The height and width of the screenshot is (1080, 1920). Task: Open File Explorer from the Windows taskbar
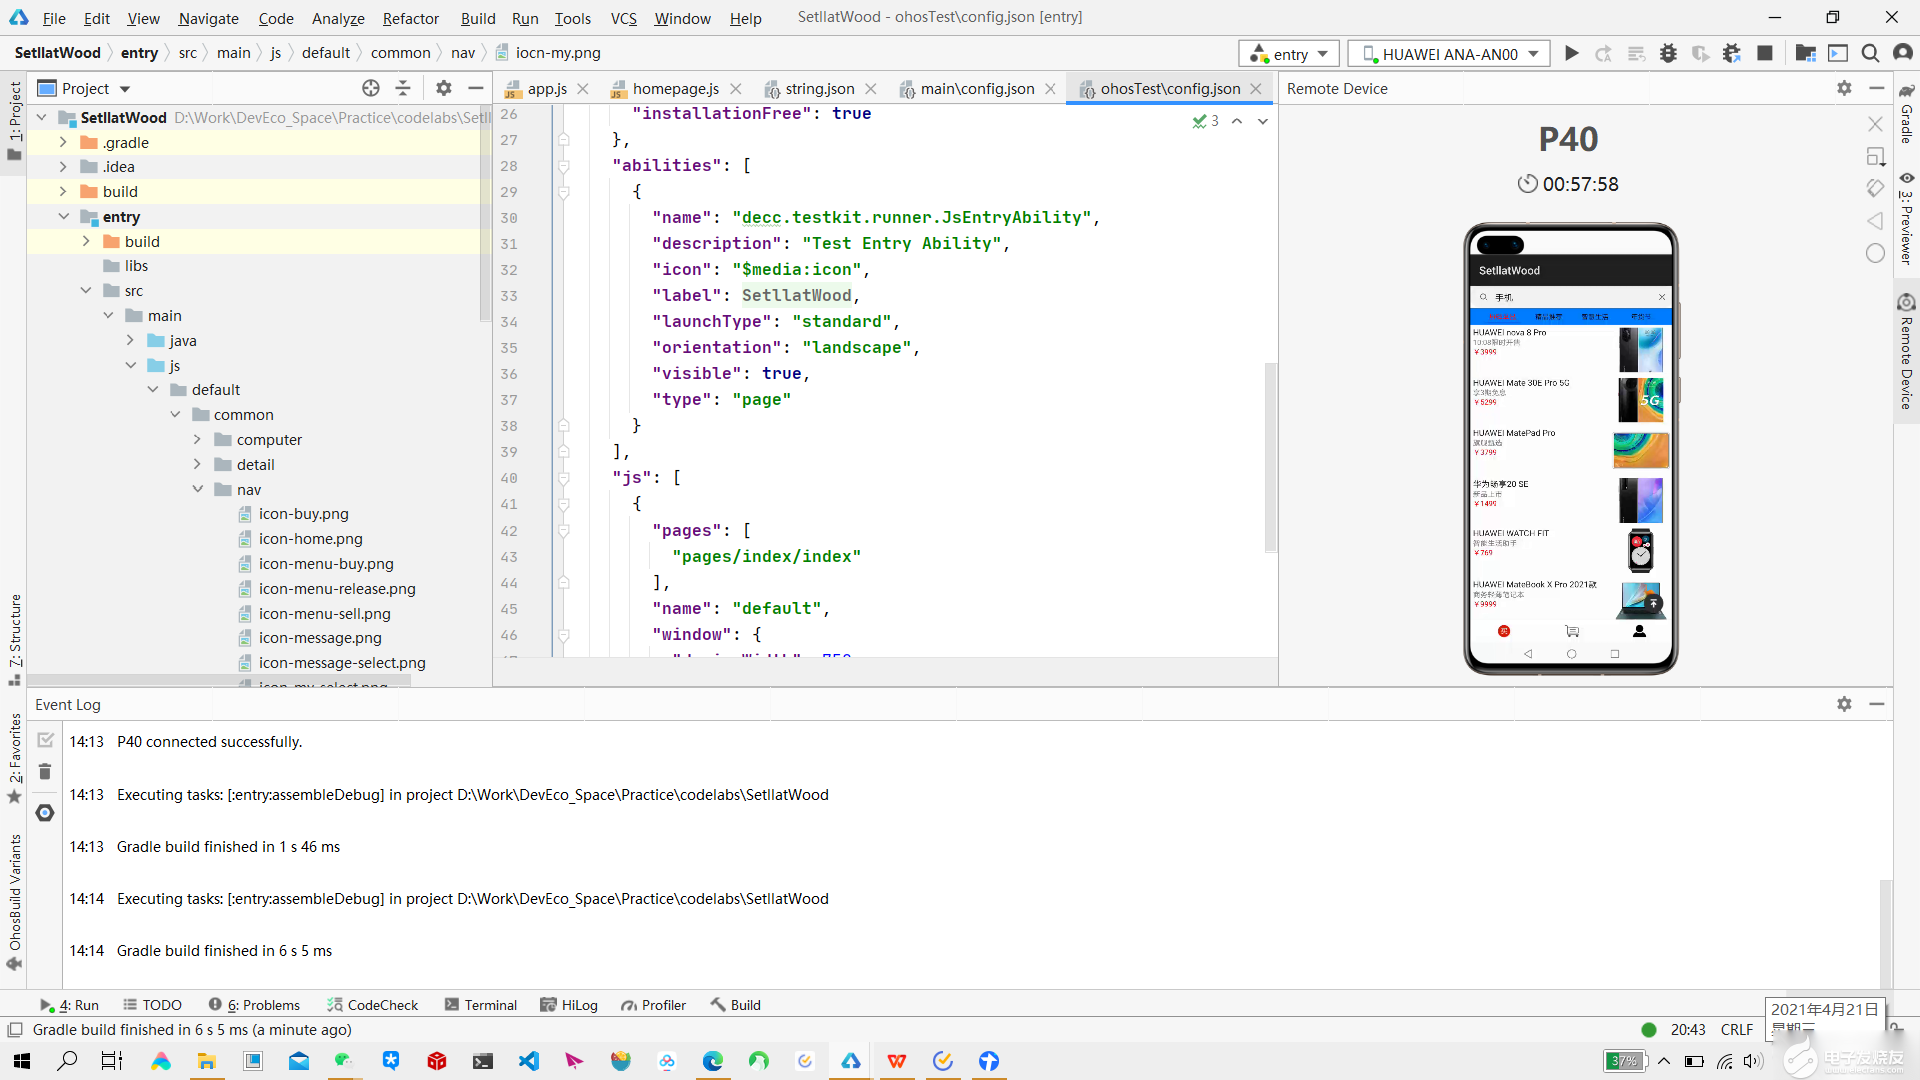(206, 1061)
